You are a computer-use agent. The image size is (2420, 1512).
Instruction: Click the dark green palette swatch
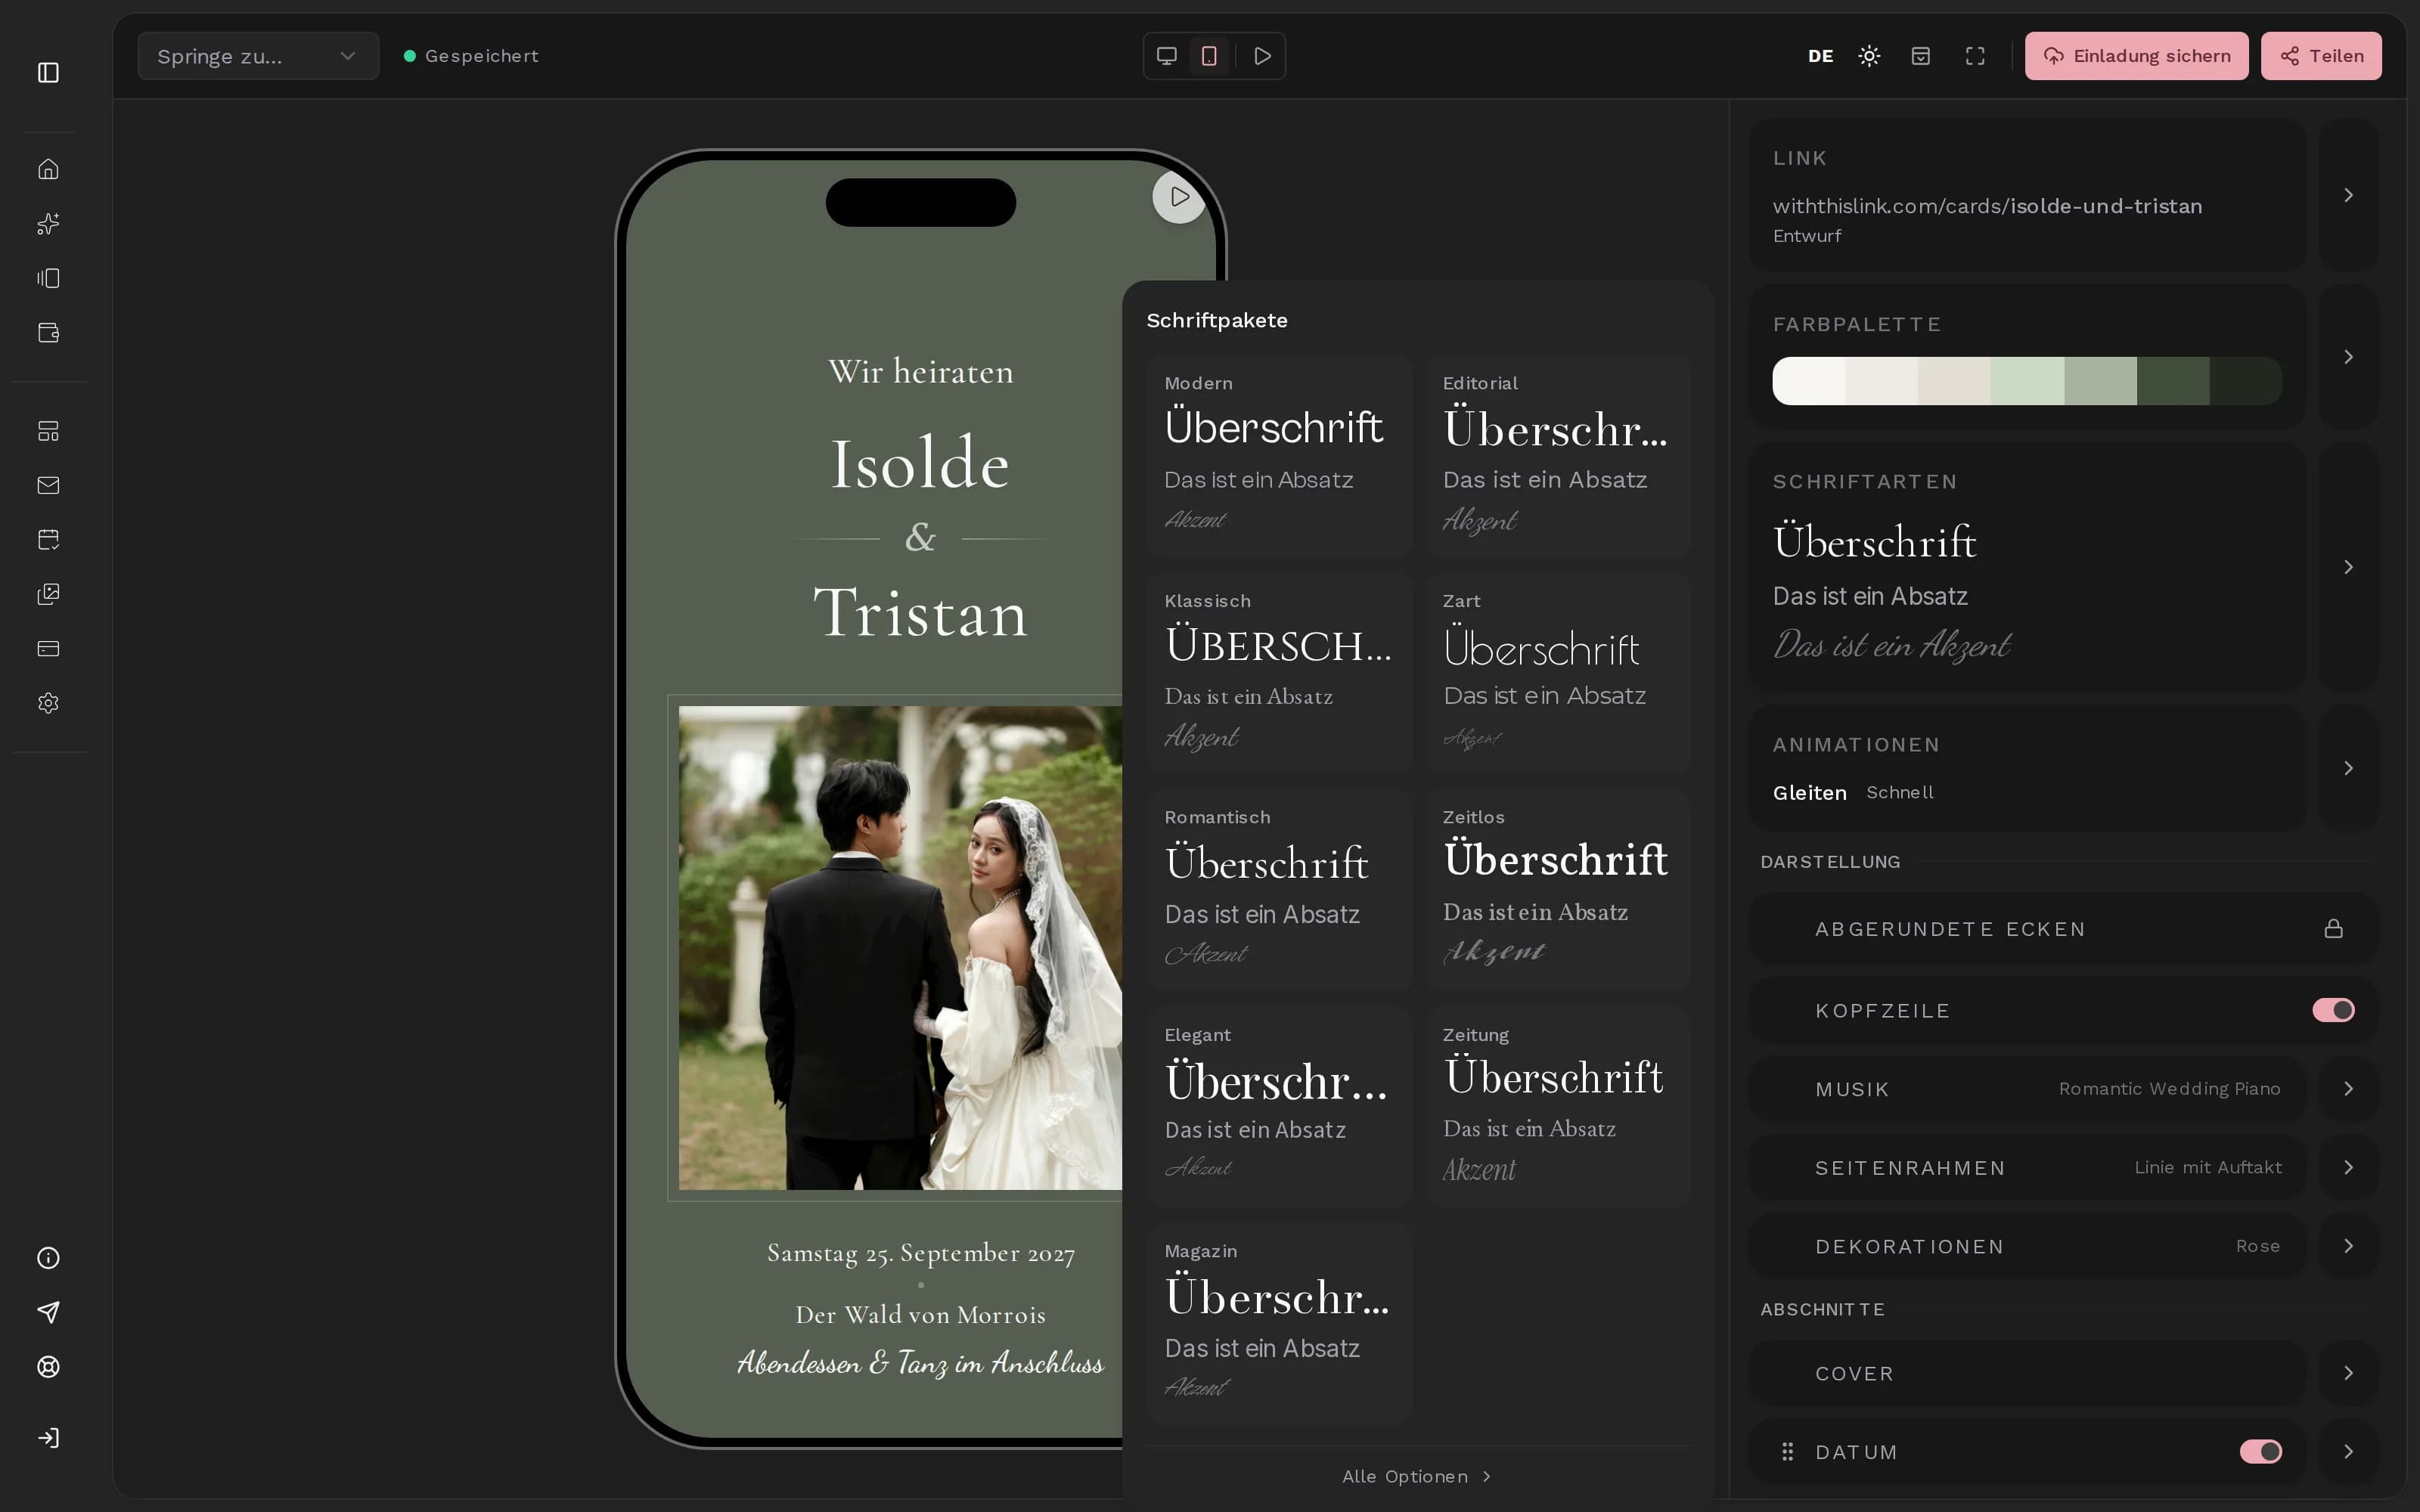[2173, 381]
